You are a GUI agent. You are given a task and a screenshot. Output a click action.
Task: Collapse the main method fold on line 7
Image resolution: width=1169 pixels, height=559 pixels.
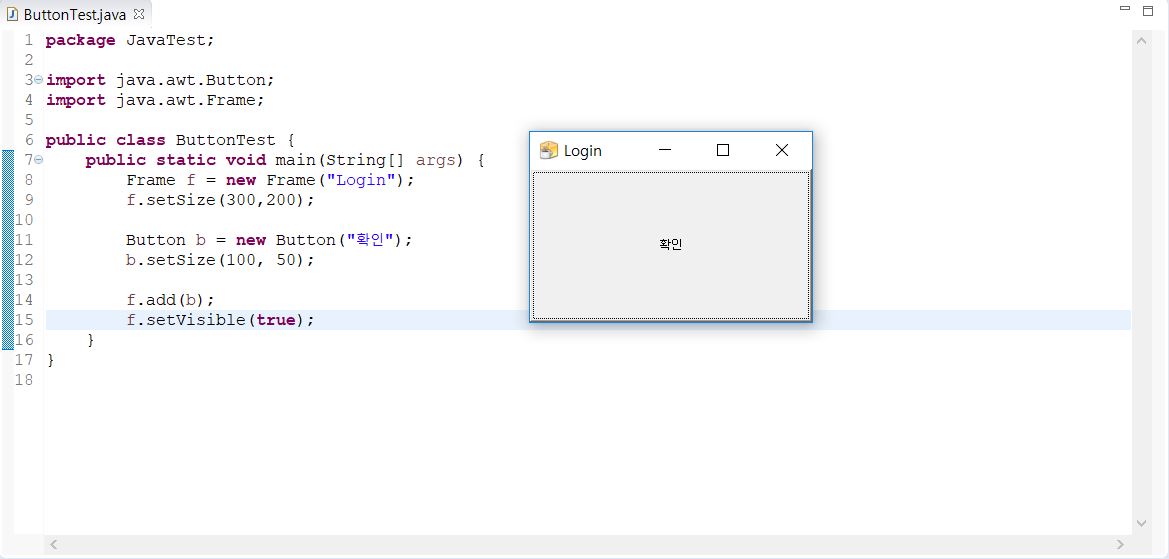click(x=39, y=160)
